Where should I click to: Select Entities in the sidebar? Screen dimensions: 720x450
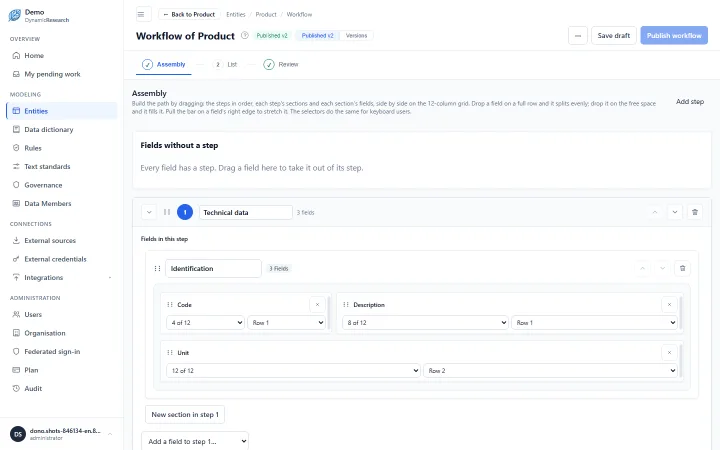pos(62,111)
